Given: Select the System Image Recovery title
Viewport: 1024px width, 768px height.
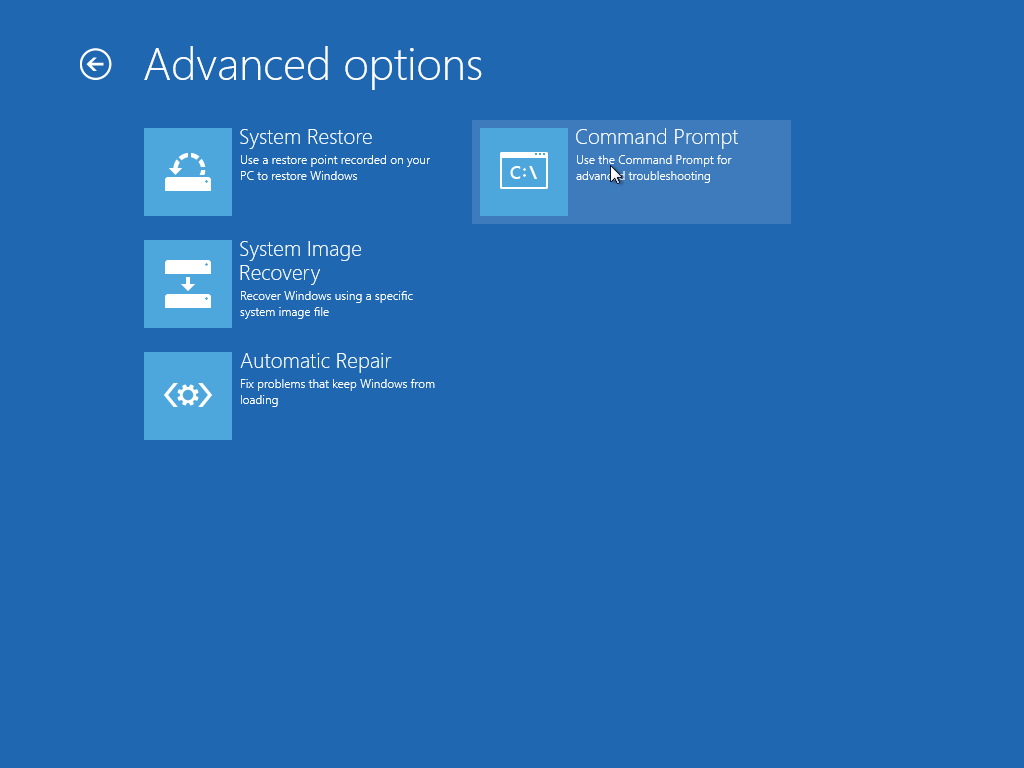Looking at the screenshot, I should coord(300,250).
